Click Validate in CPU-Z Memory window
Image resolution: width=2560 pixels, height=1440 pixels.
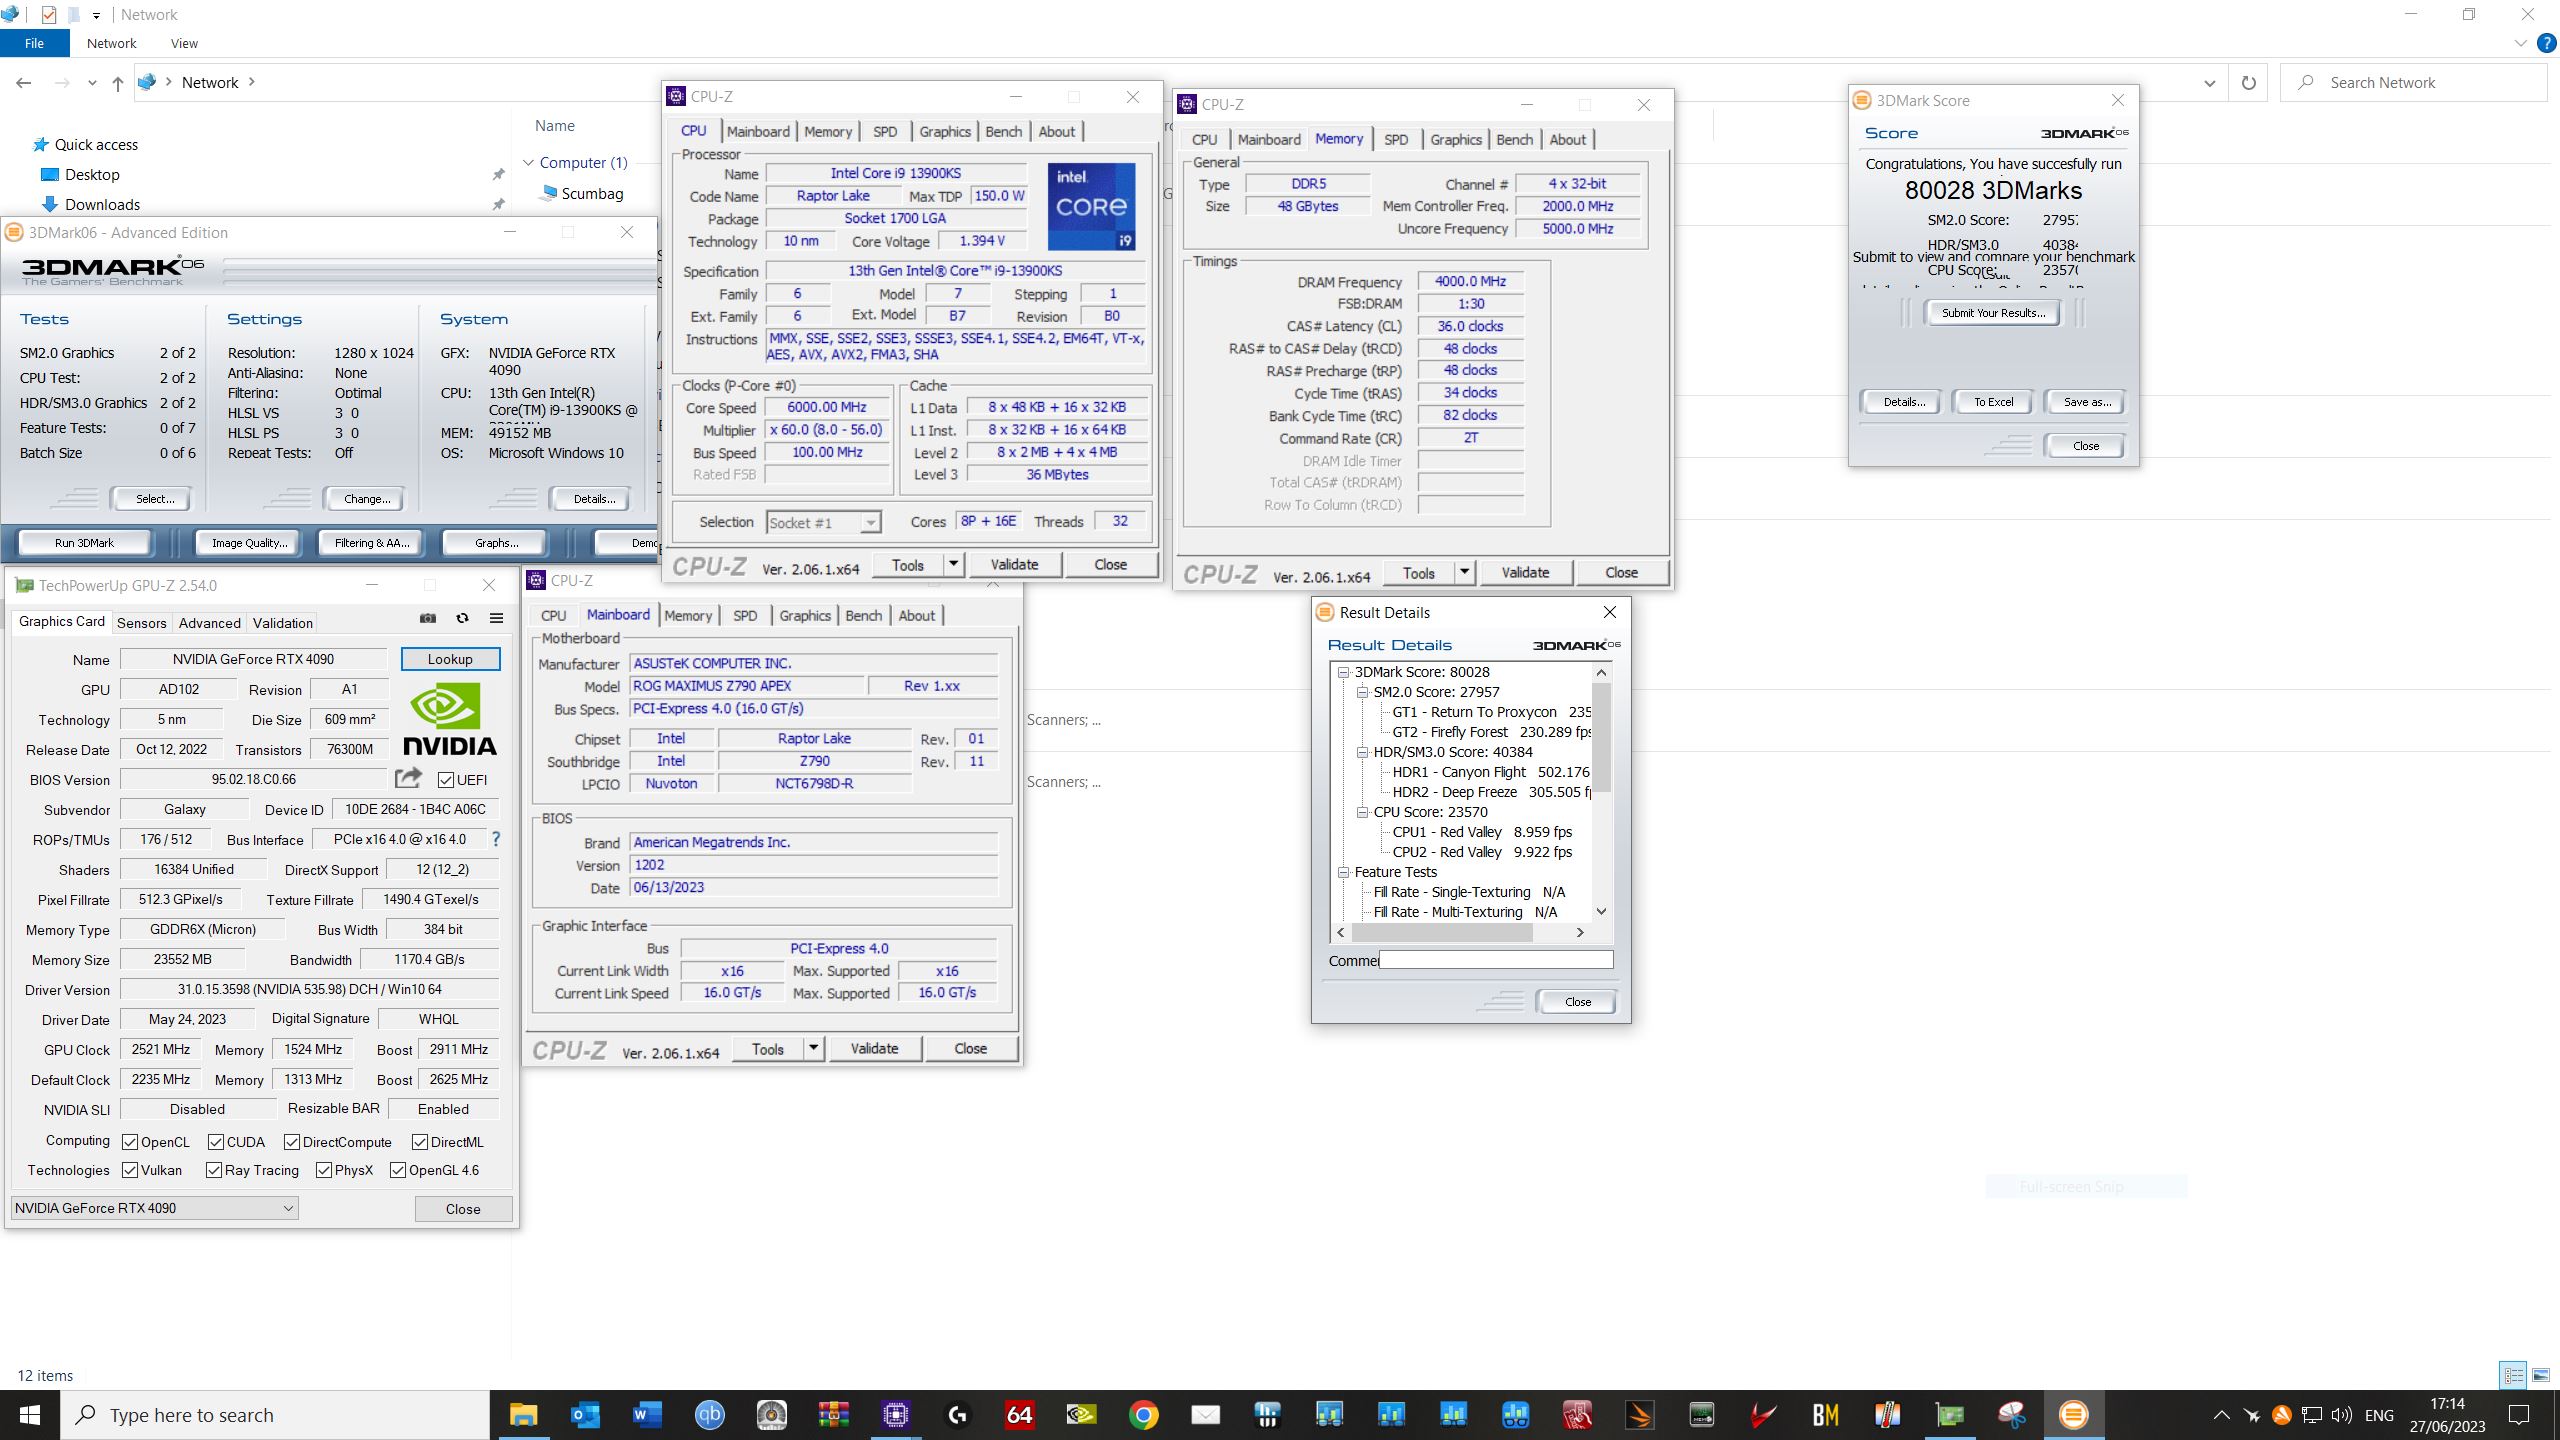click(x=1525, y=572)
